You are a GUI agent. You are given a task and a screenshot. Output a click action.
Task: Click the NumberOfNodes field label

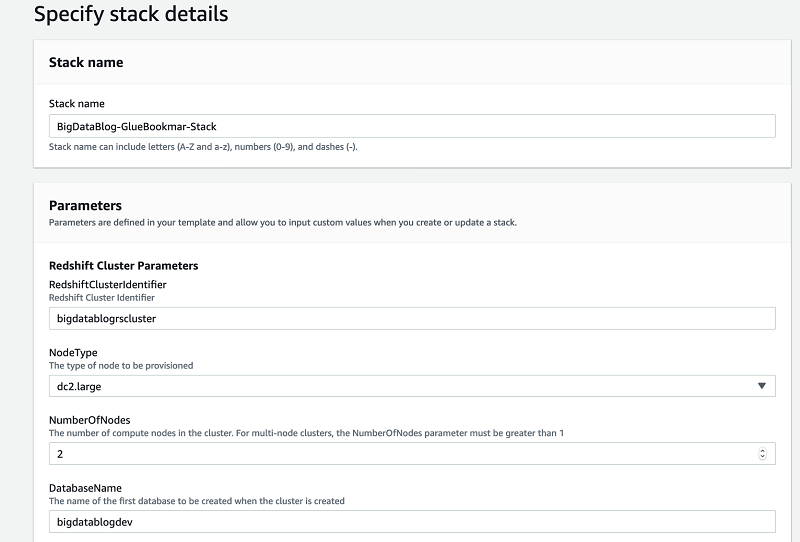(91, 421)
